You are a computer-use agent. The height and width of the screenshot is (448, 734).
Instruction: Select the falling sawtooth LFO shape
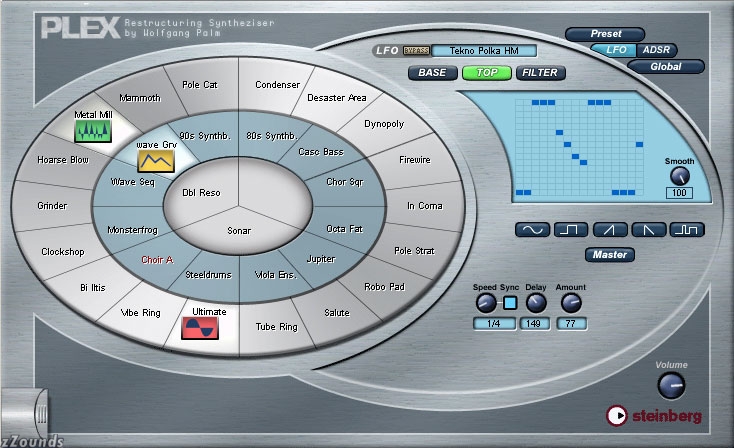(649, 230)
